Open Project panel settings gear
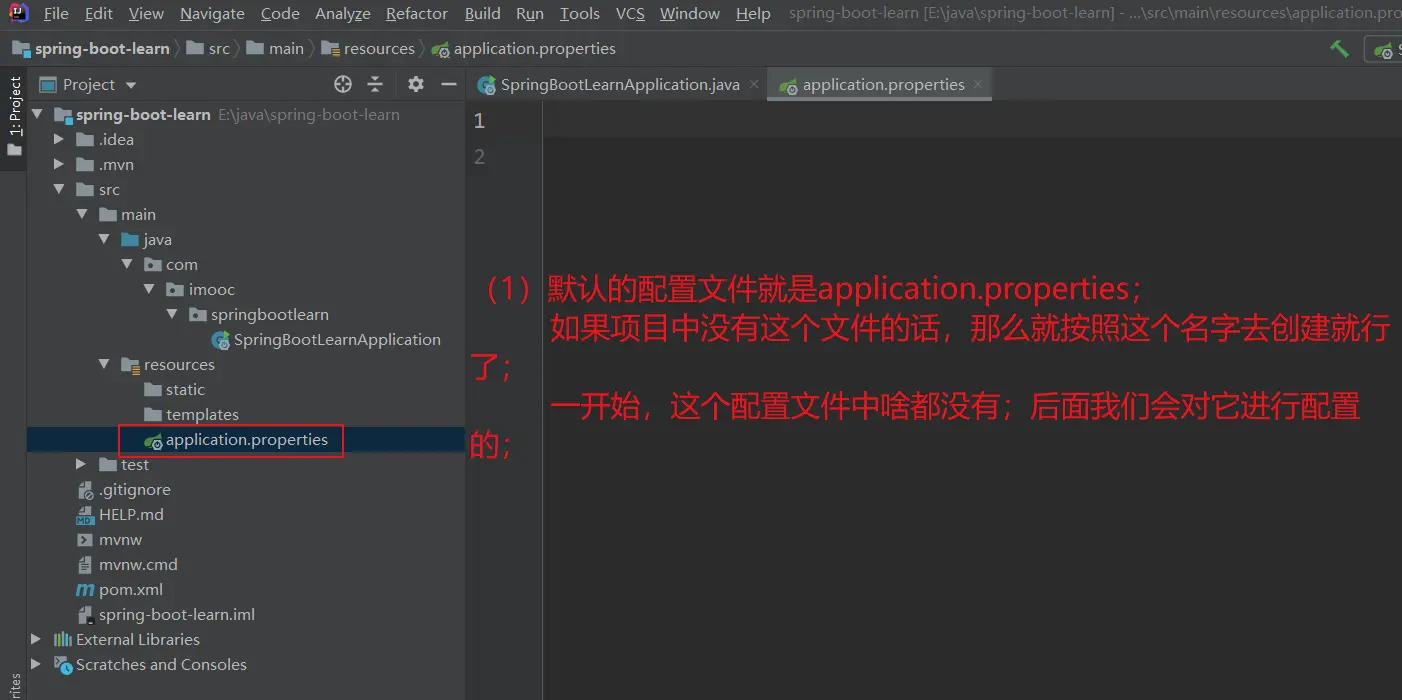The width and height of the screenshot is (1402, 700). pos(416,84)
